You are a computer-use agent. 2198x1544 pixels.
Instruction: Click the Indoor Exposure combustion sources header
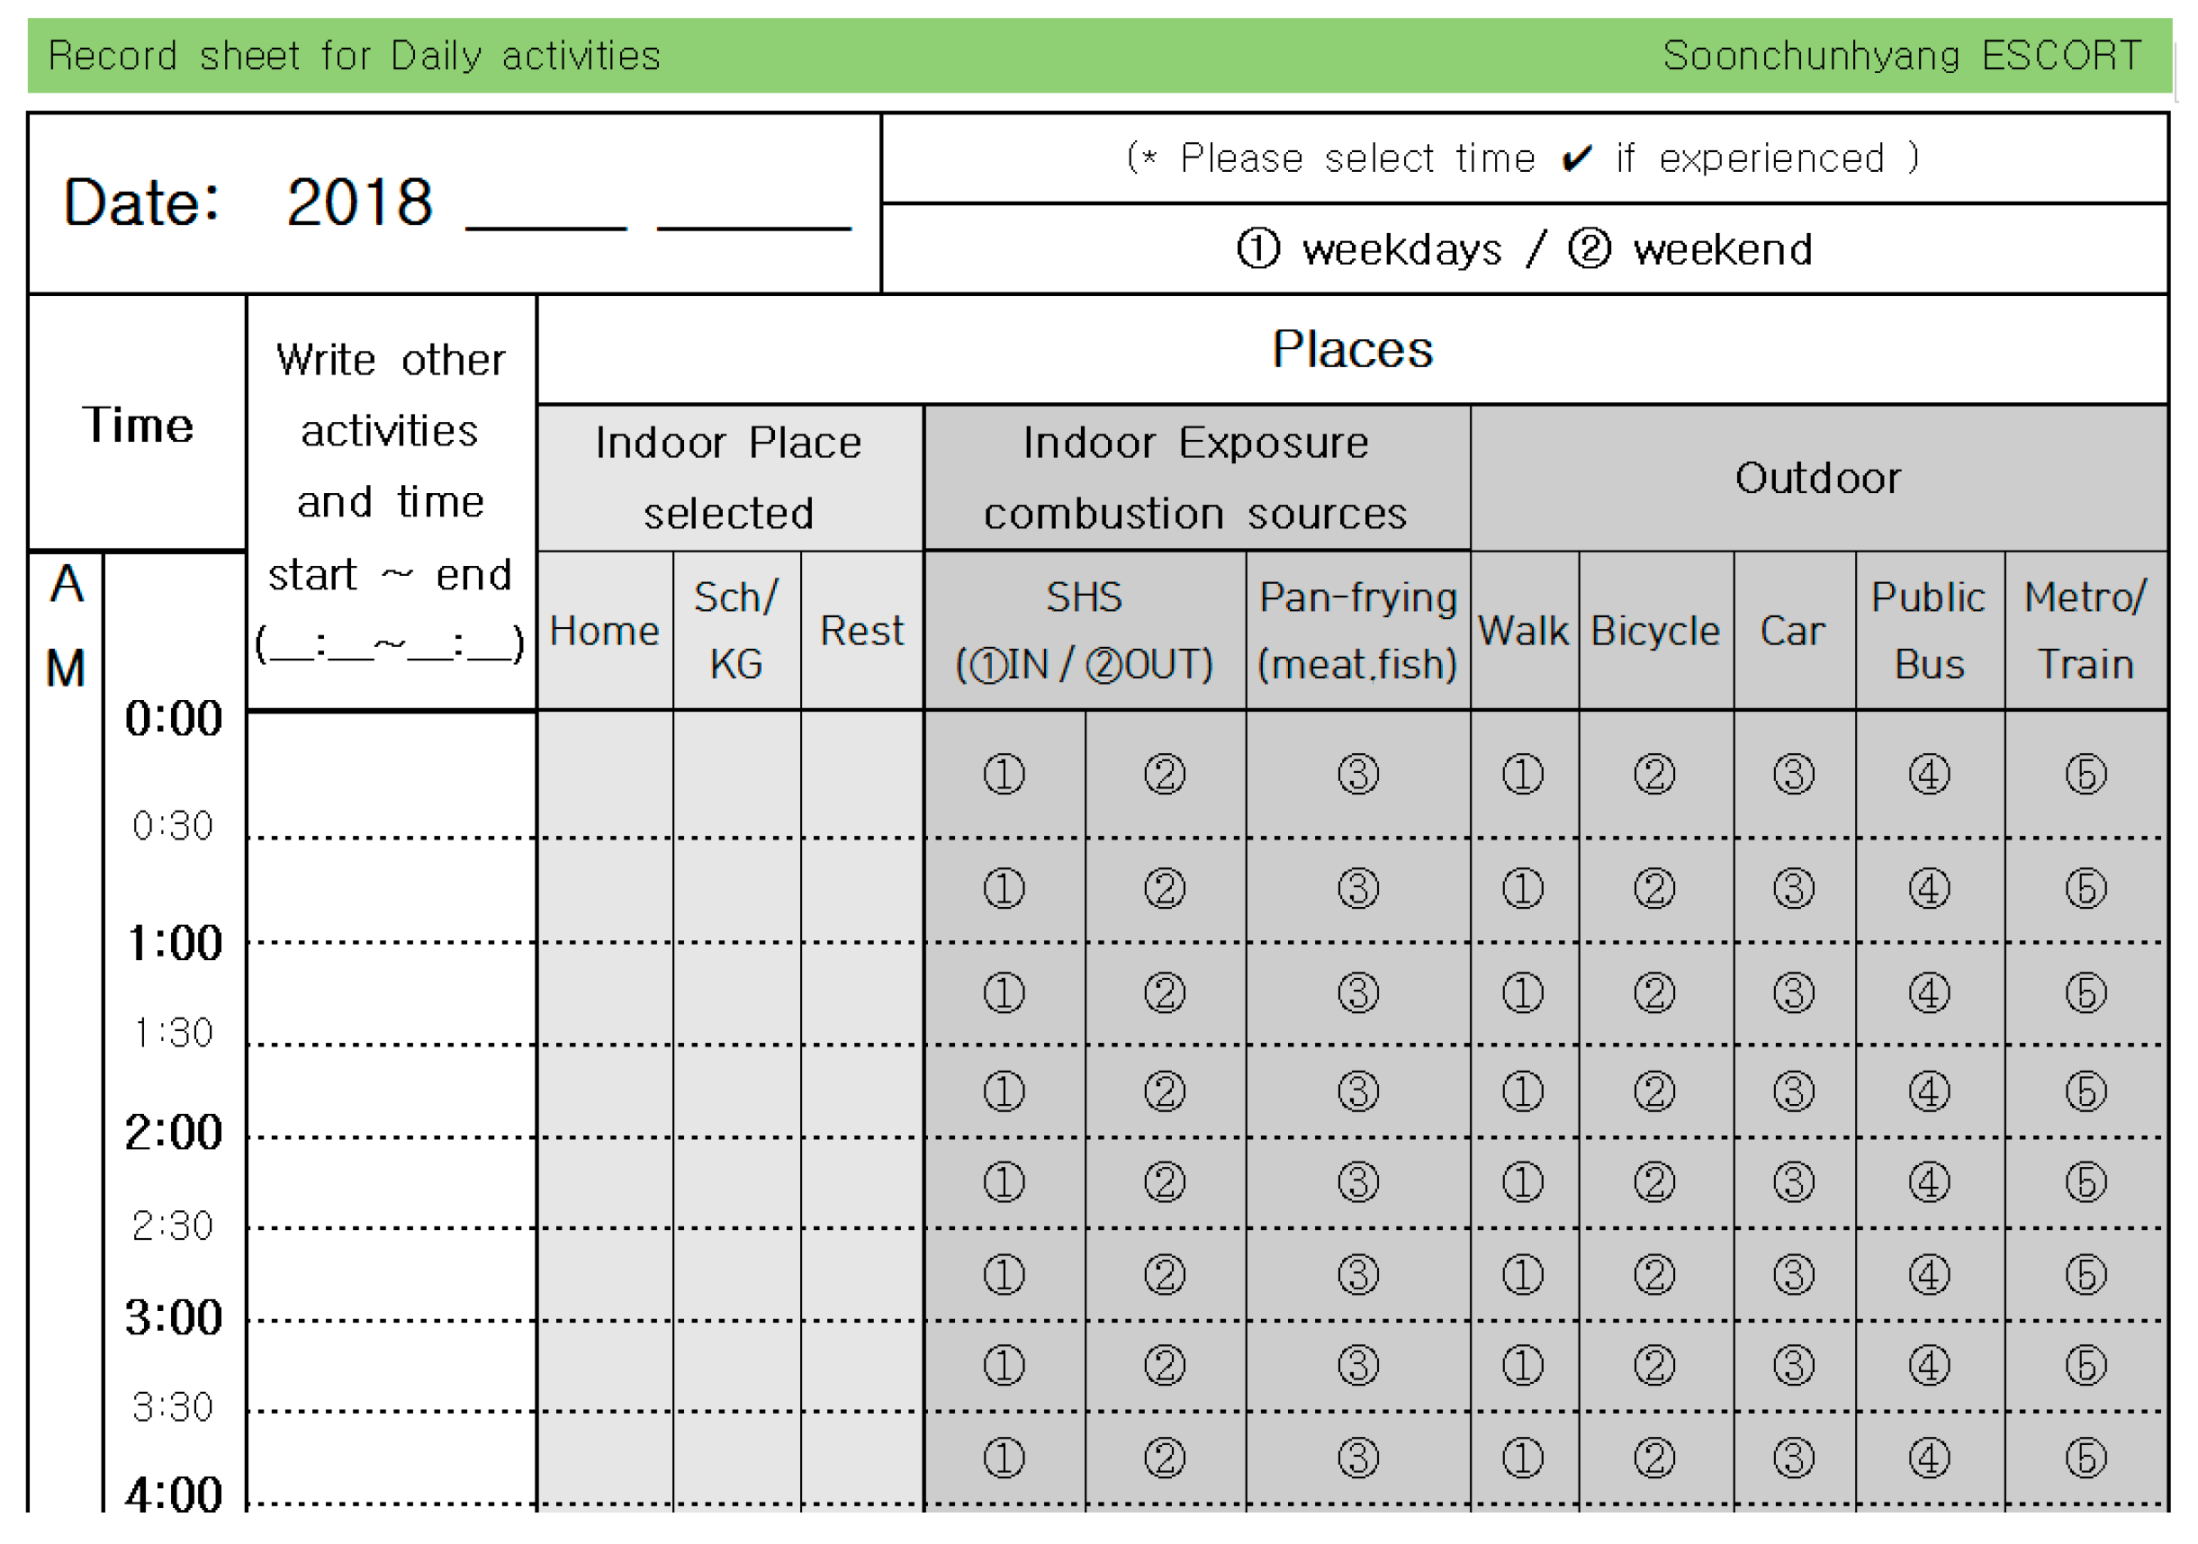(x=1195, y=478)
